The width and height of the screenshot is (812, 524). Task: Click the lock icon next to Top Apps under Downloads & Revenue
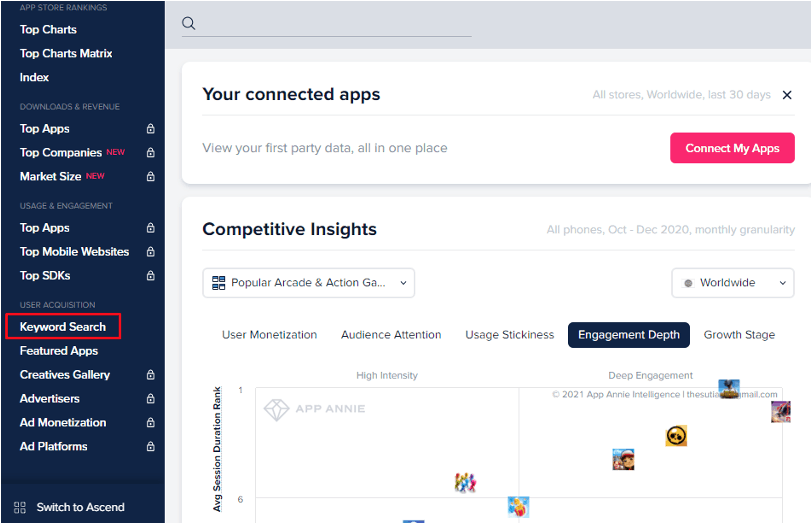click(x=151, y=128)
